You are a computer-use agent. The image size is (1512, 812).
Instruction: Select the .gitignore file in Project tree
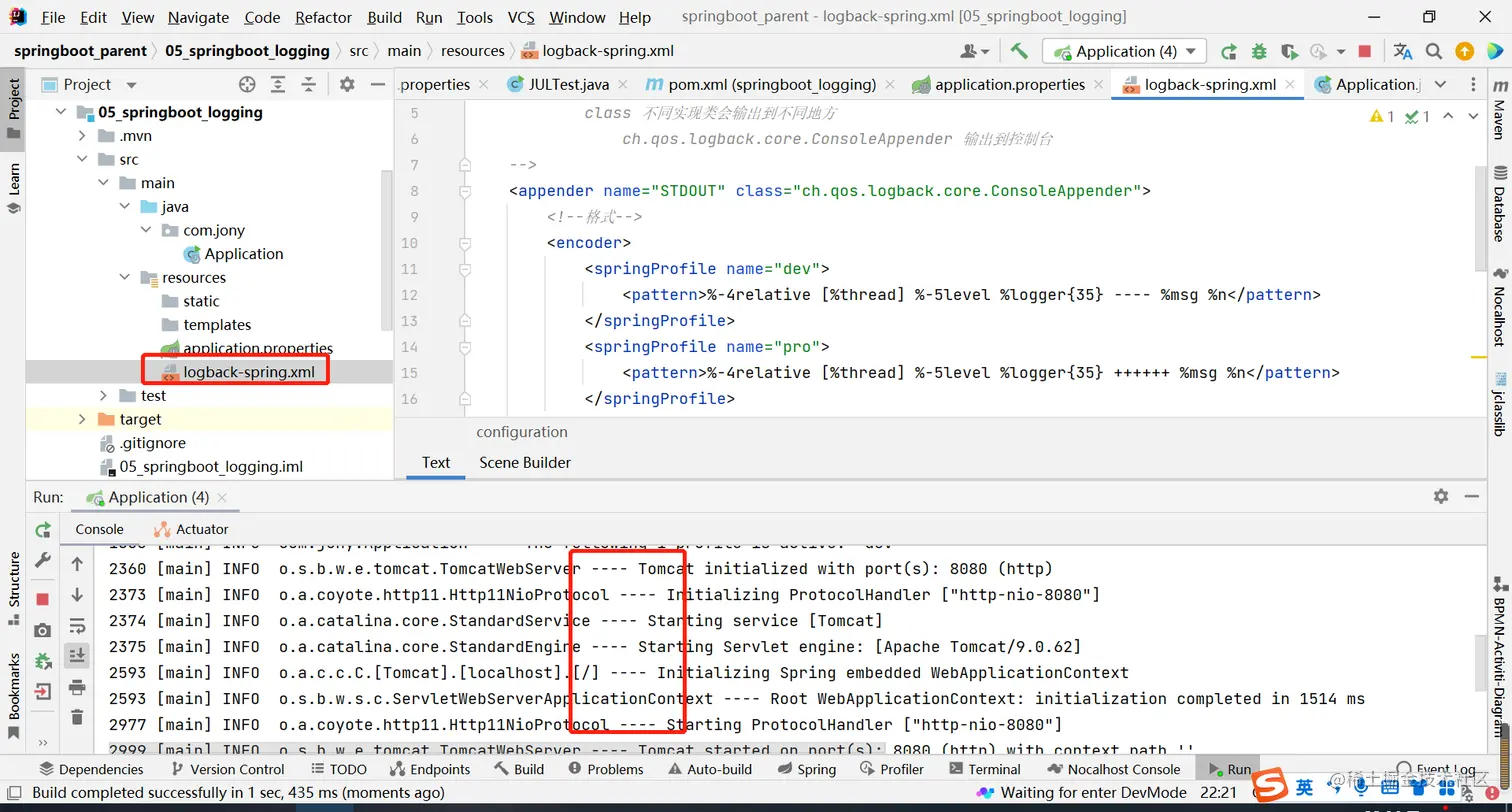point(152,443)
